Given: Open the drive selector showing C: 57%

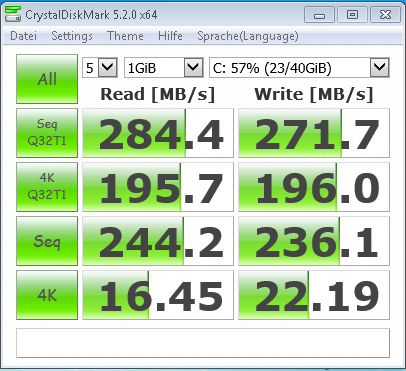Looking at the screenshot, I should [299, 68].
